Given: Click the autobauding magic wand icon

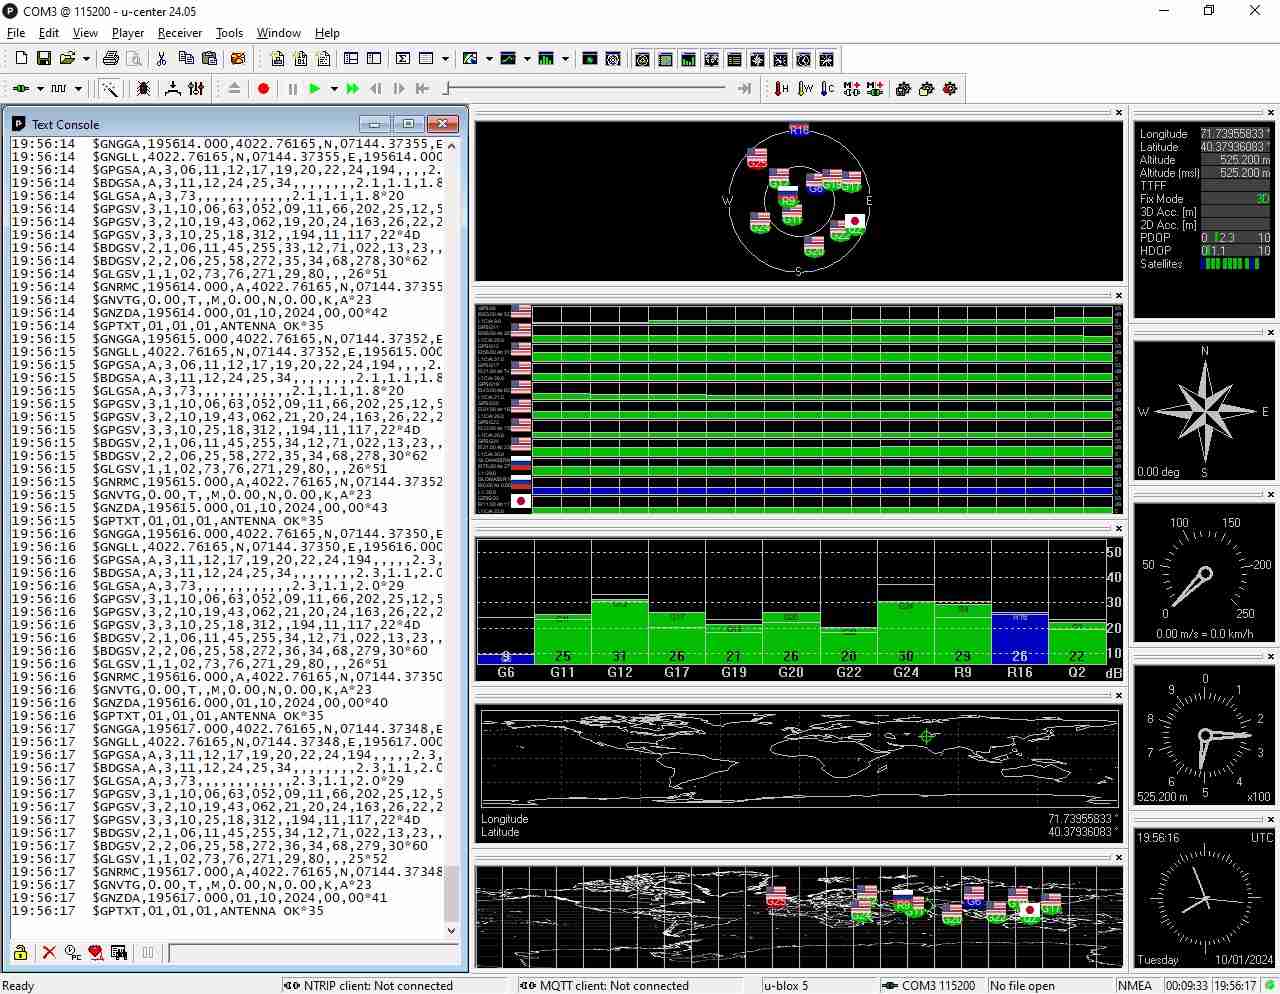Looking at the screenshot, I should (110, 89).
